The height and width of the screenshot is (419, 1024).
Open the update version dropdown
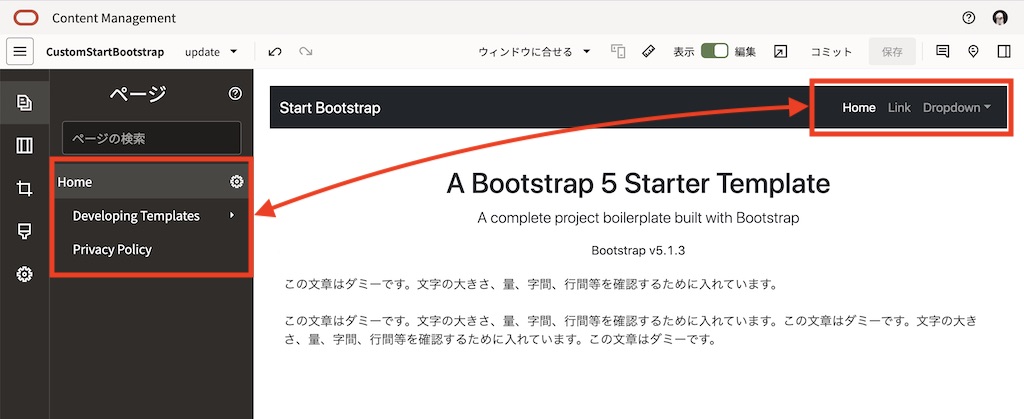[x=212, y=51]
